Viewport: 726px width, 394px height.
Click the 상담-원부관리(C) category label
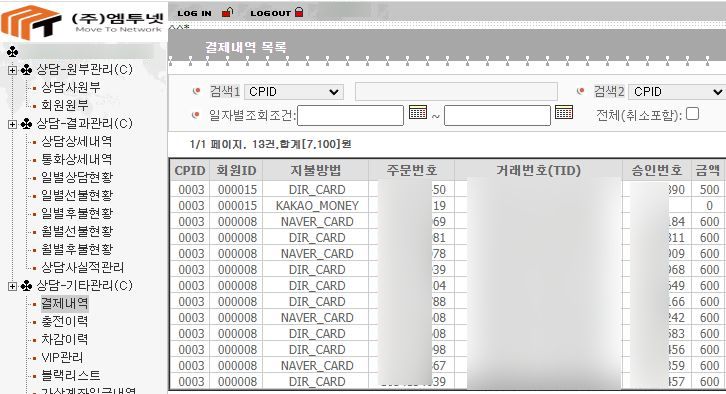tap(84, 69)
